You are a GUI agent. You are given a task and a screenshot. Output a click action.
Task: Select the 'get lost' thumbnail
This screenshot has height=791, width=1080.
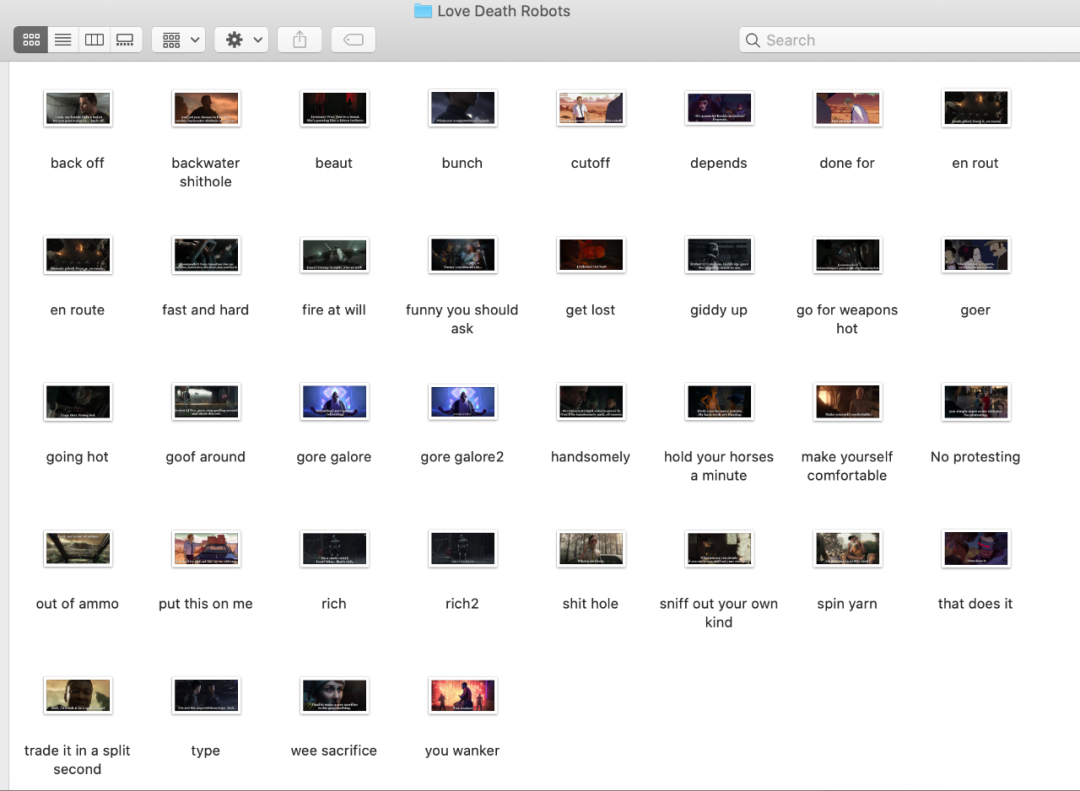[x=591, y=255]
